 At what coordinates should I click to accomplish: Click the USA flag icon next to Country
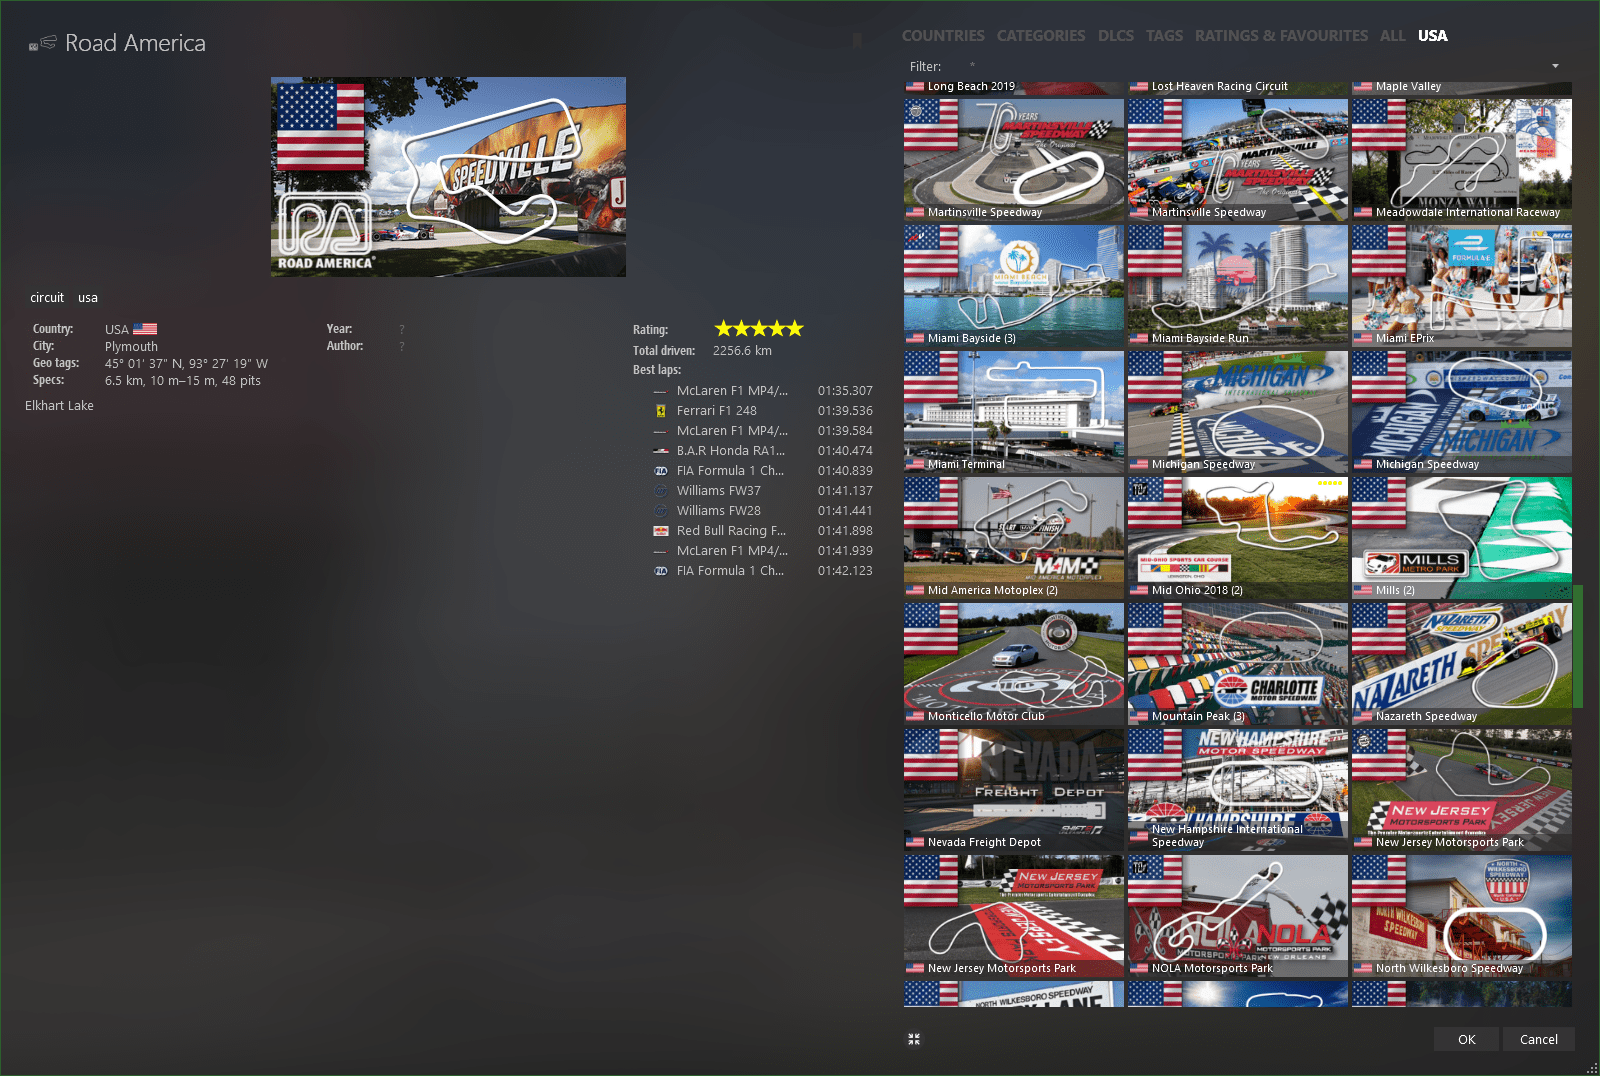pos(145,329)
